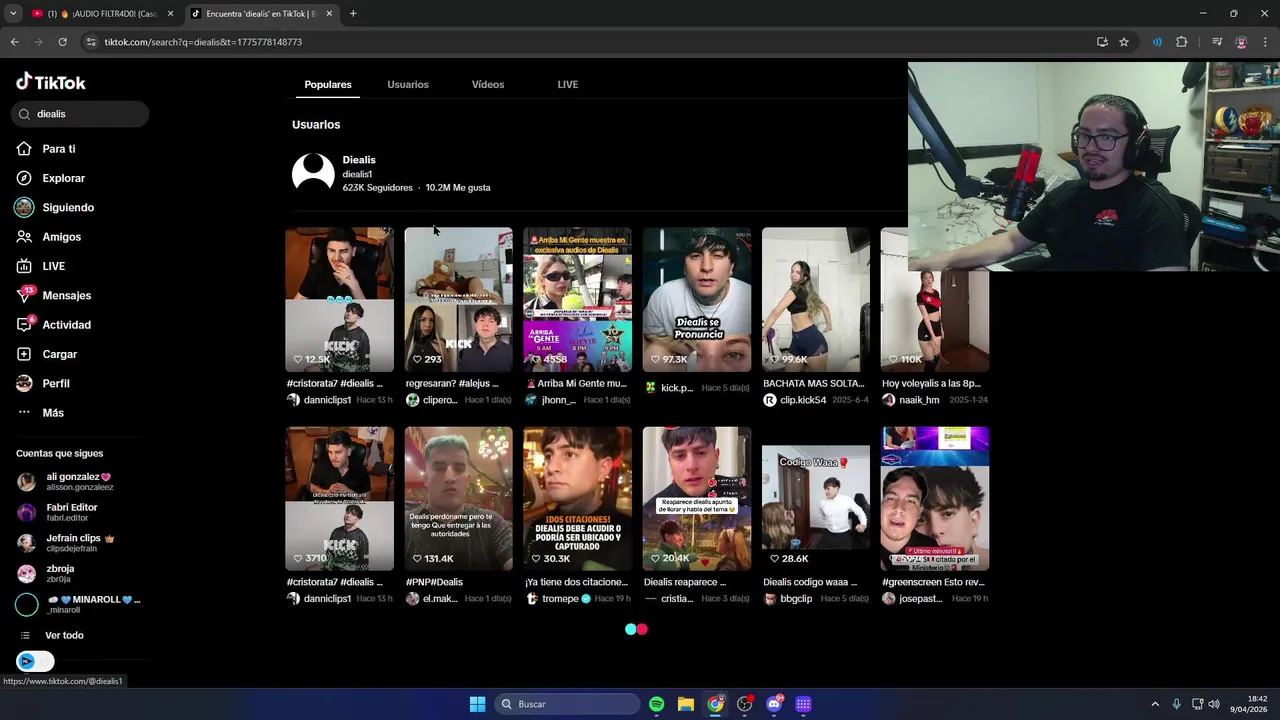This screenshot has height=720, width=1280.
Task: Open followed account ali gonzalez
Action: tap(80, 482)
